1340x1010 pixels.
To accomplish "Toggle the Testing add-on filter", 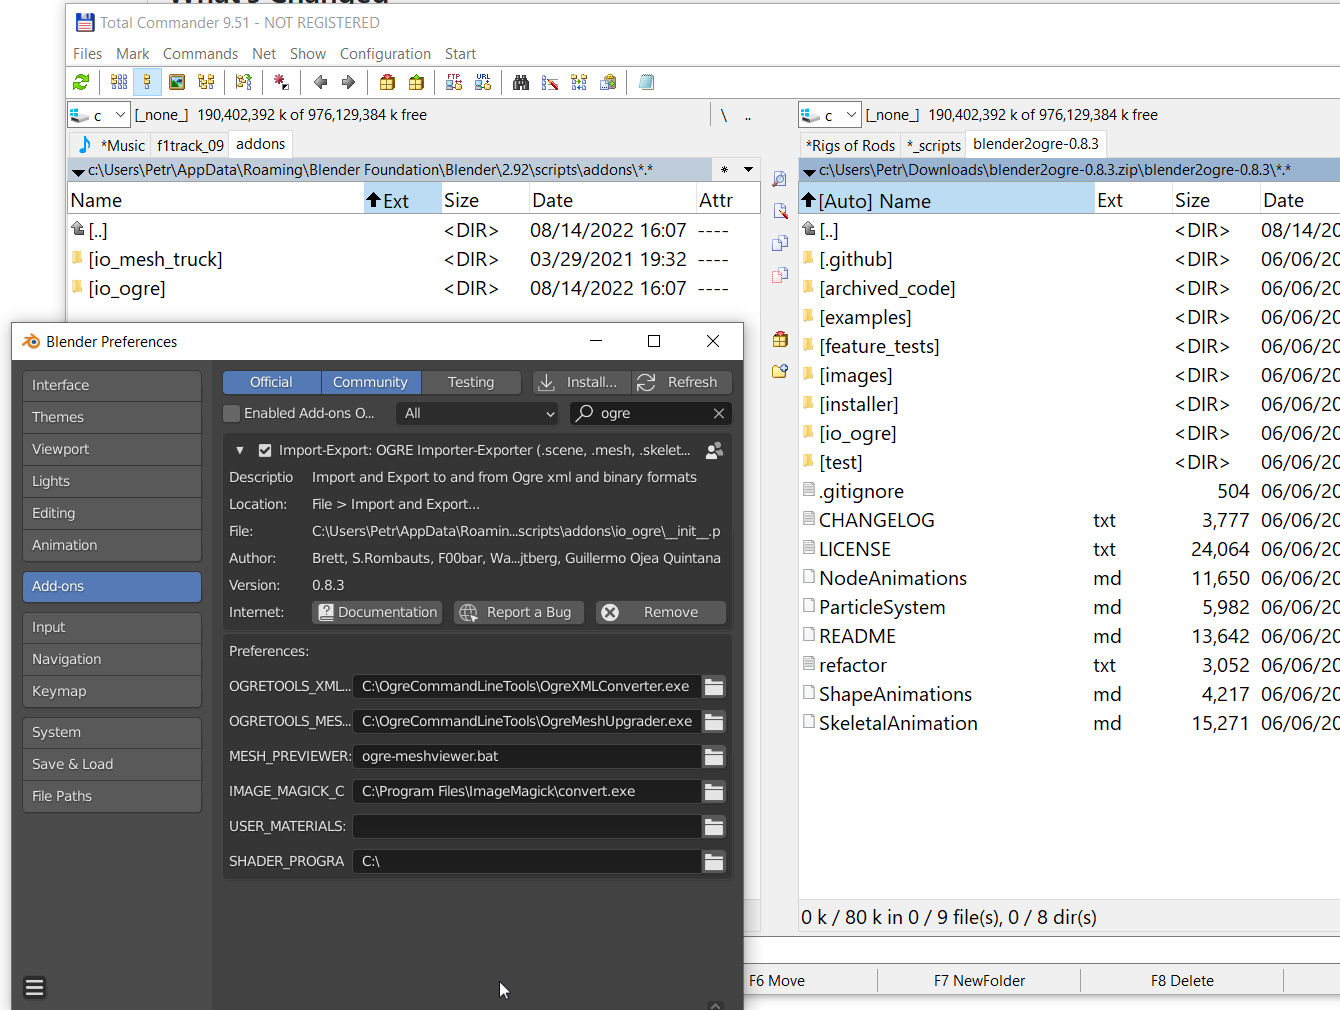I will point(471,382).
